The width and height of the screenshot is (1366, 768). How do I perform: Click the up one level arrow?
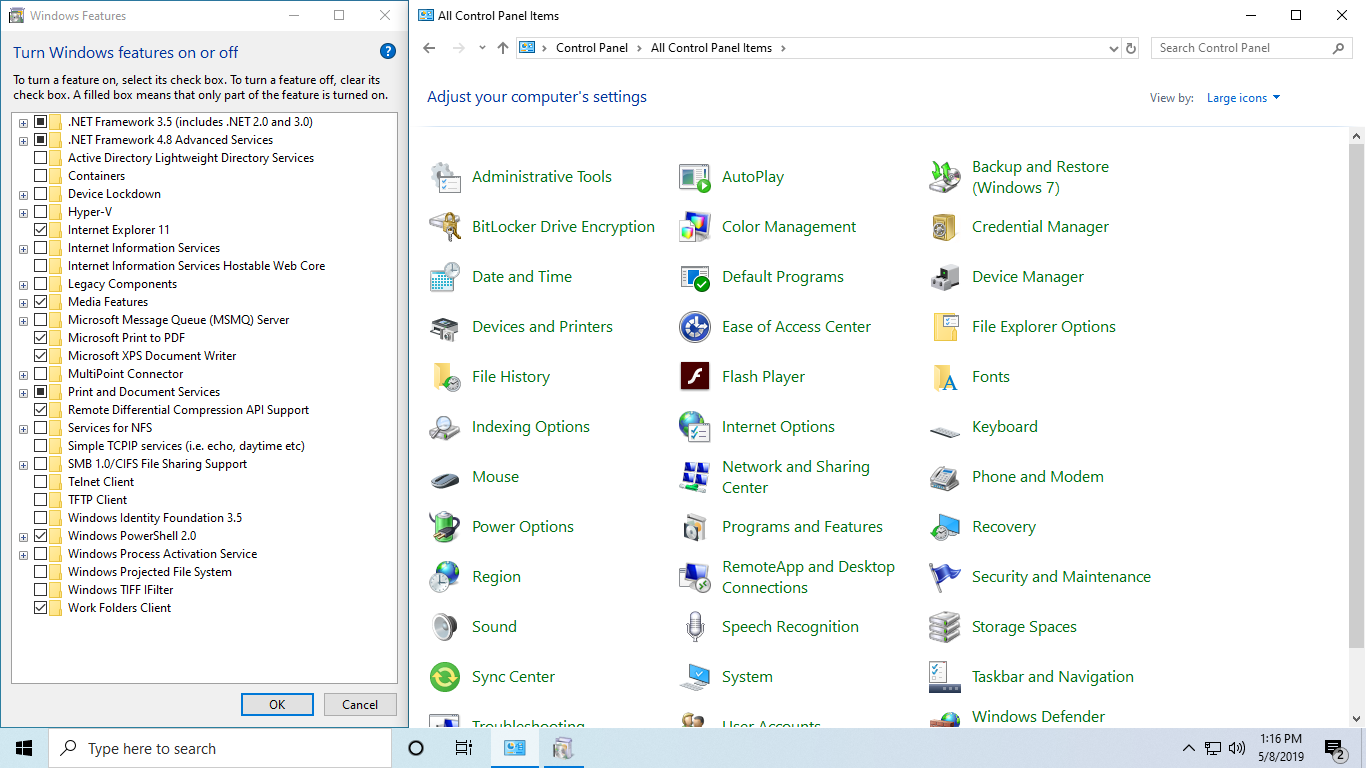[x=502, y=48]
